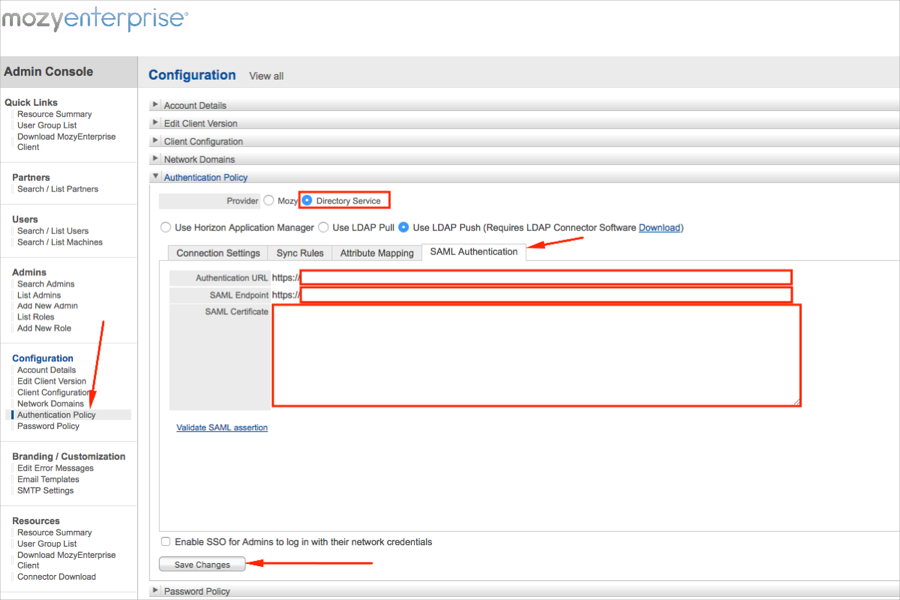Screen dimensions: 900x600
Task: Enable SSO for Admins checkbox
Action: tap(166, 542)
